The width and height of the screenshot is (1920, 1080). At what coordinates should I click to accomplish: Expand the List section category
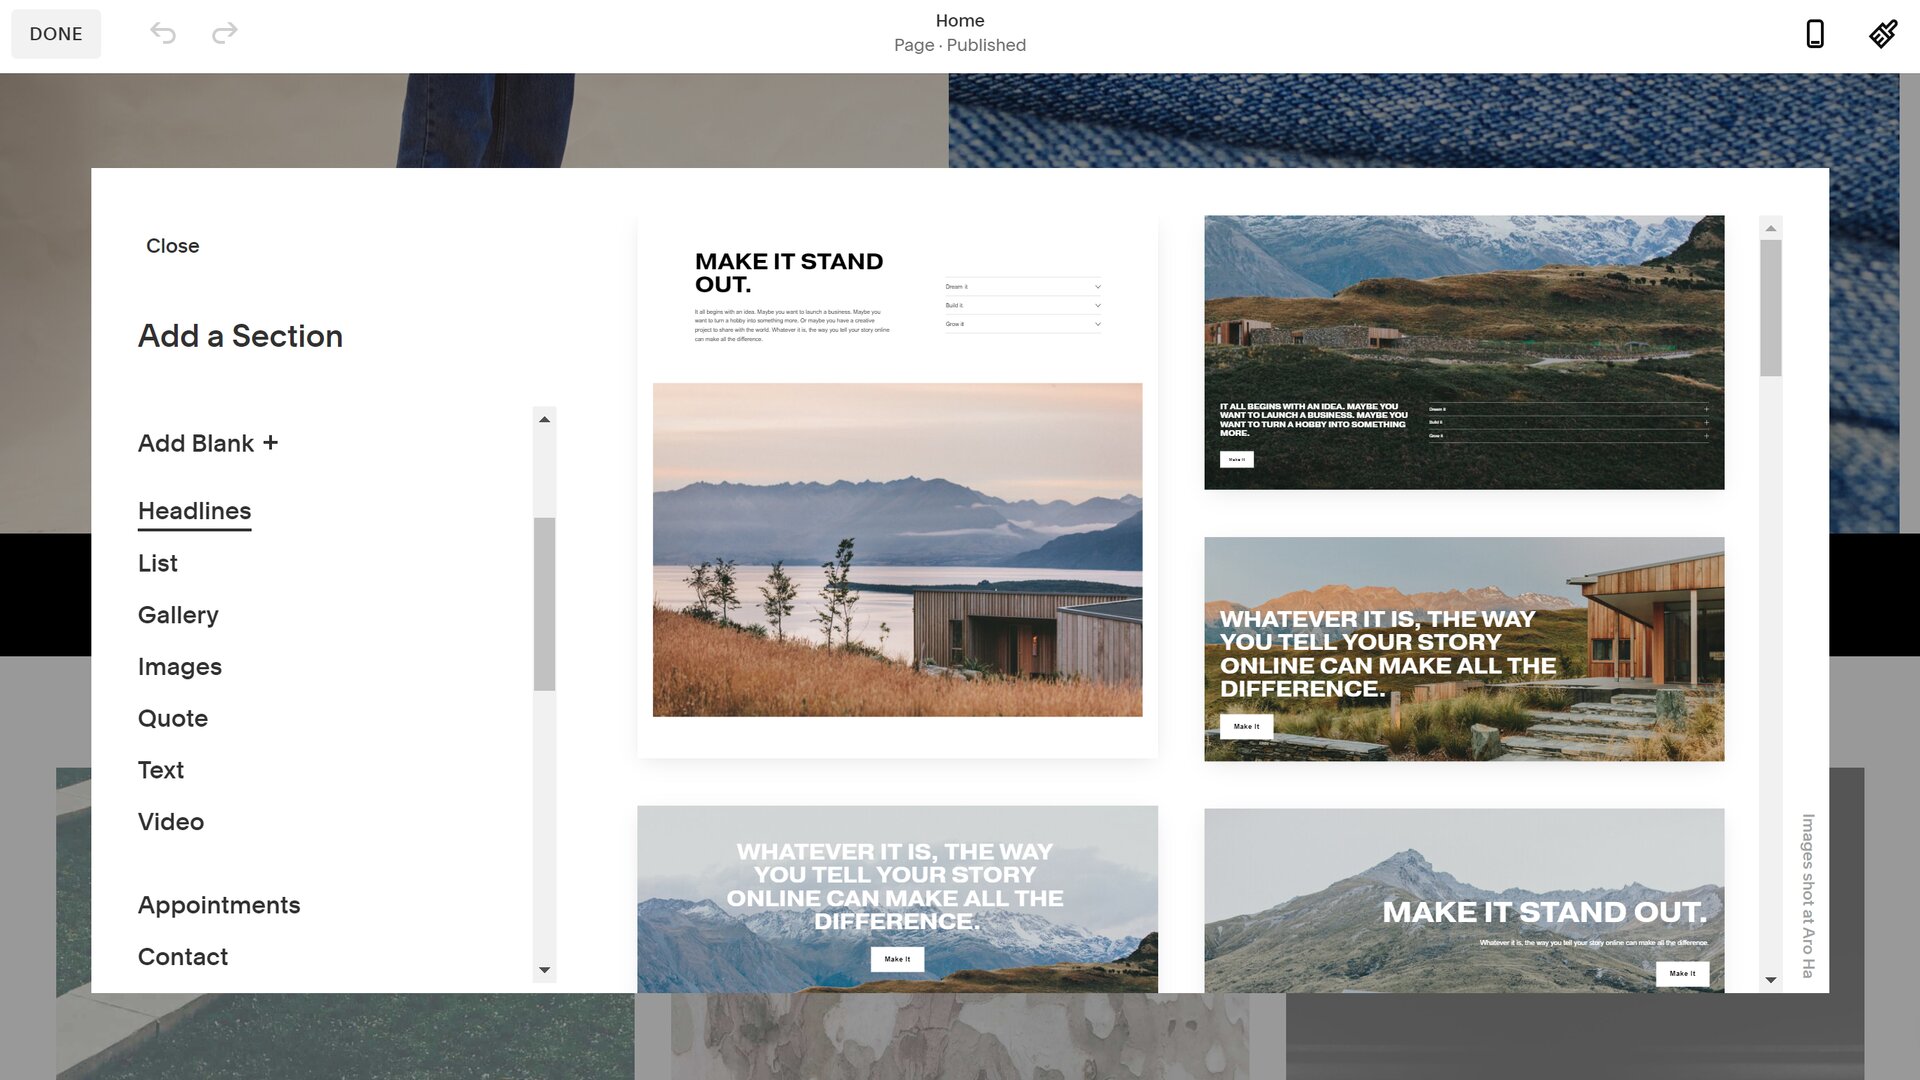(157, 563)
